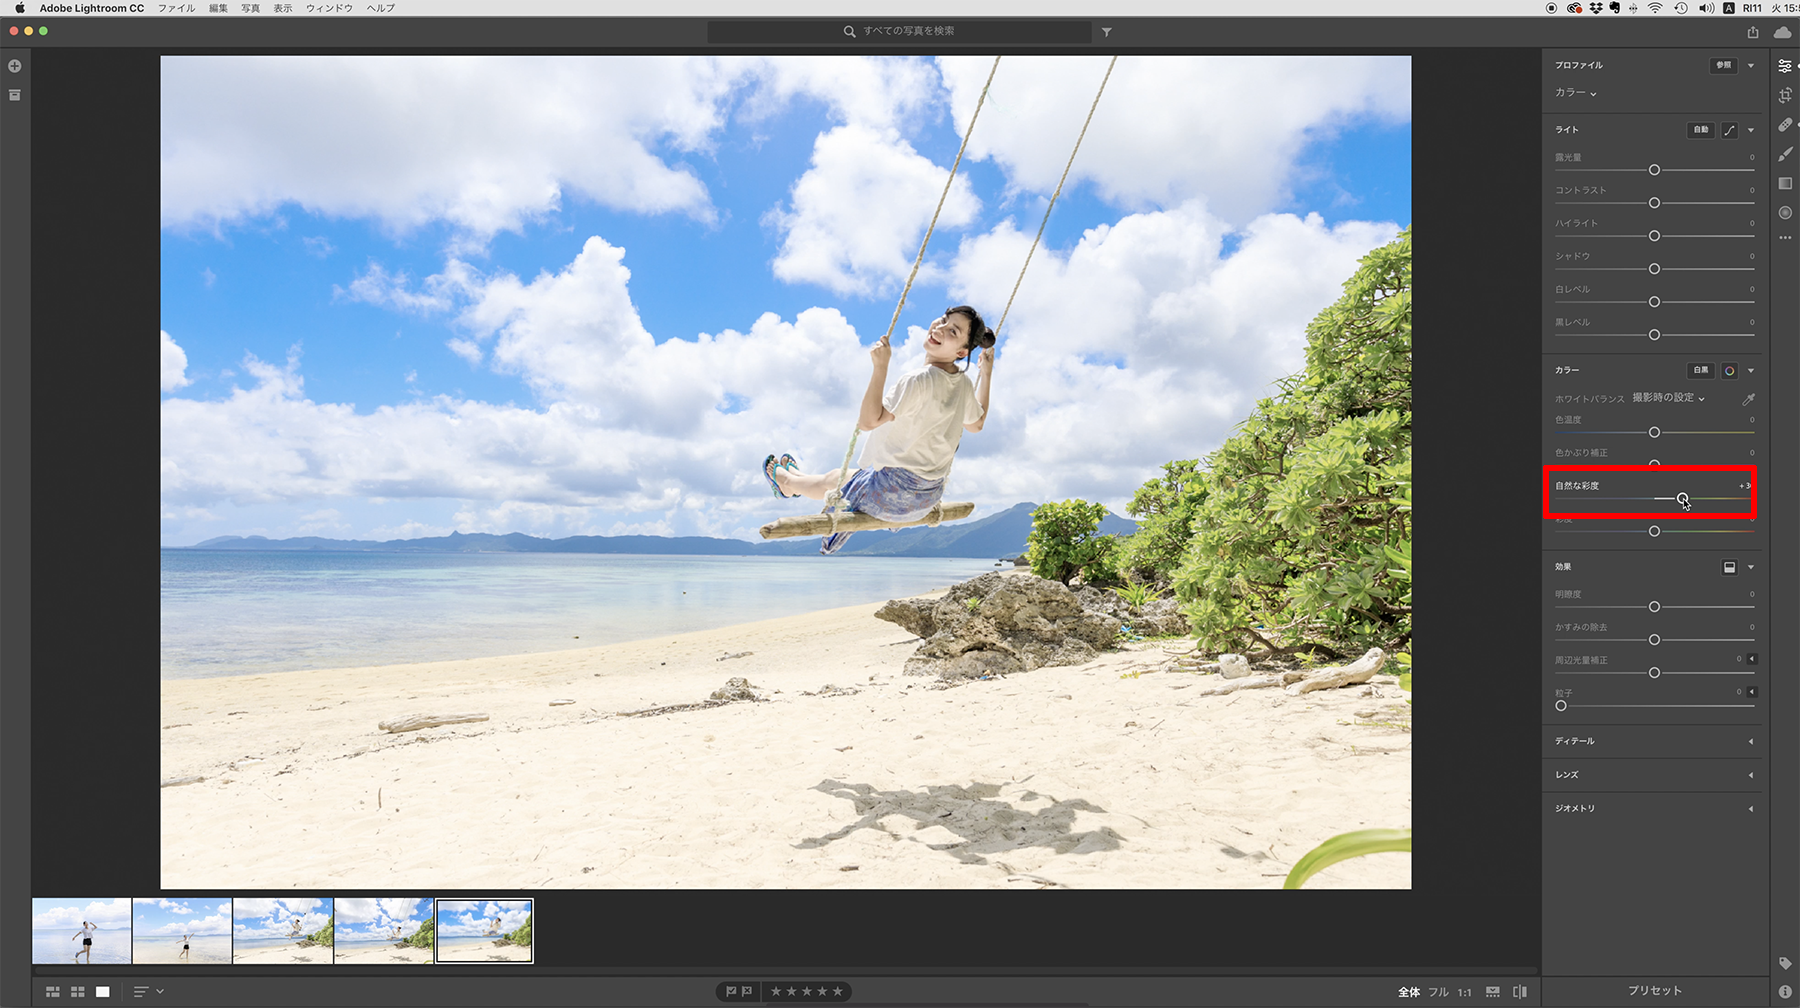Open the Apple menu
This screenshot has width=1800, height=1008.
coord(19,8)
